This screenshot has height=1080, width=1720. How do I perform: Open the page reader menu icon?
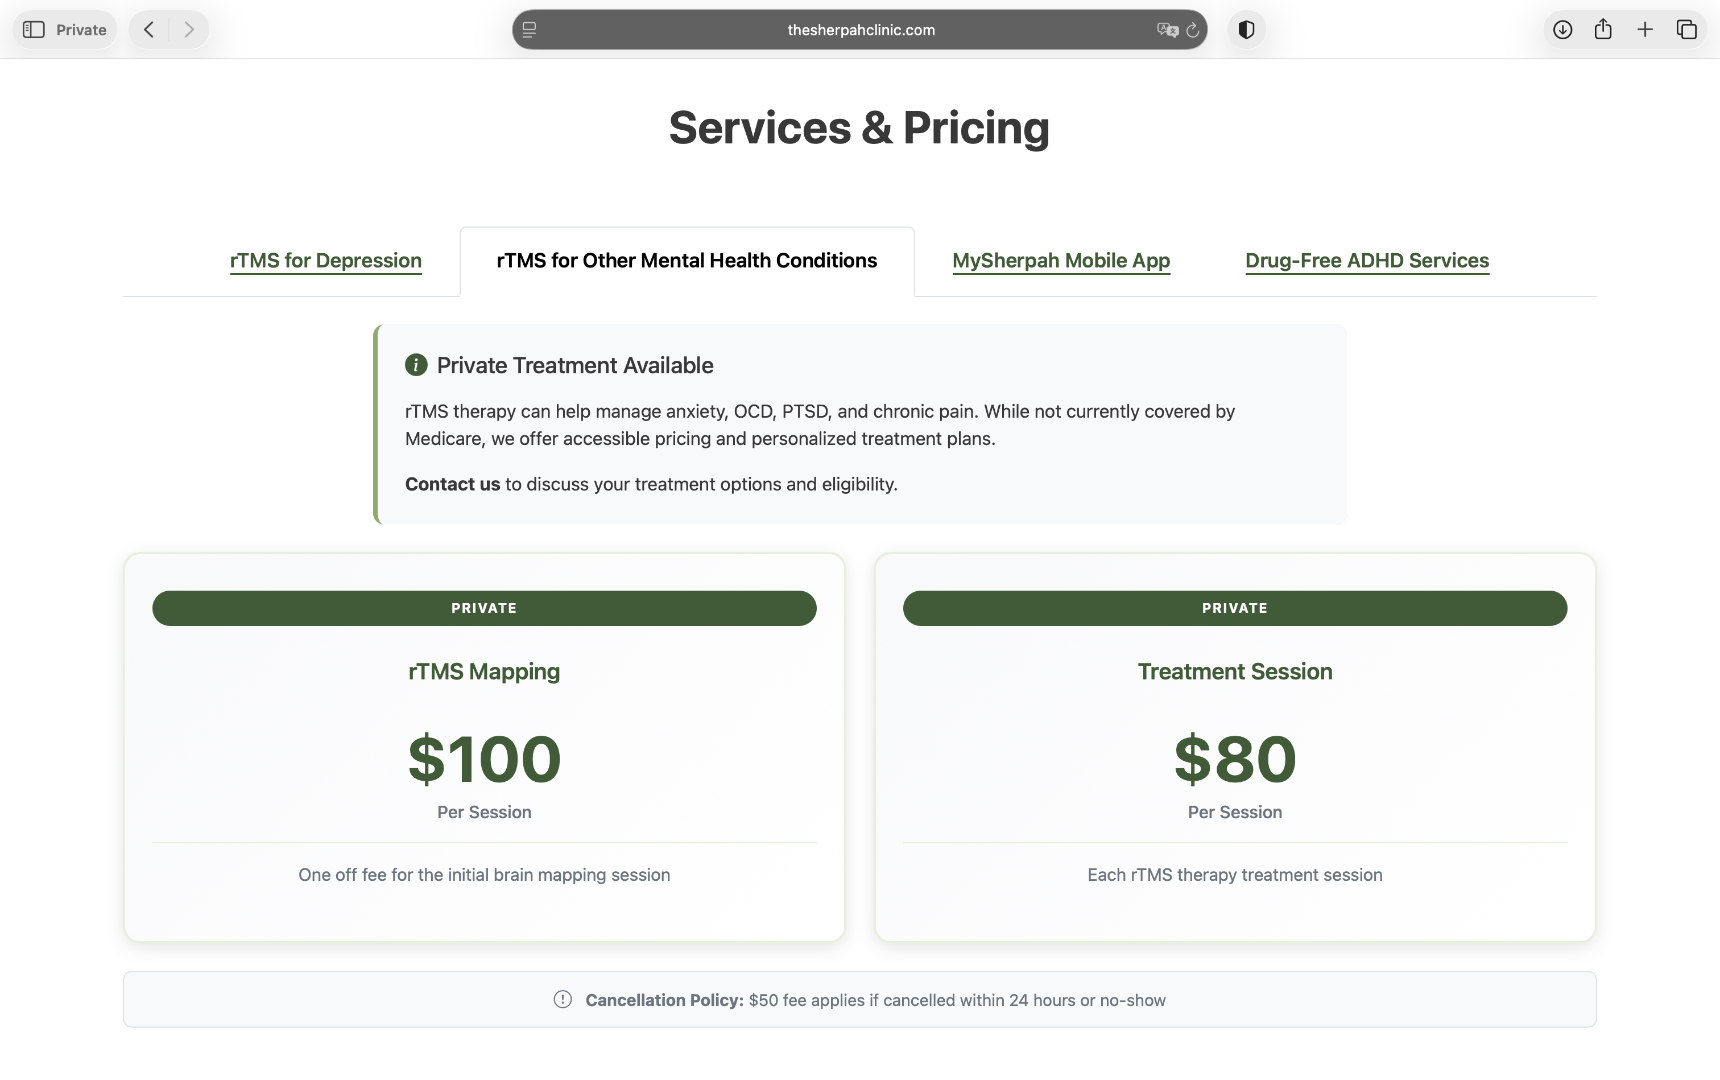pos(530,30)
